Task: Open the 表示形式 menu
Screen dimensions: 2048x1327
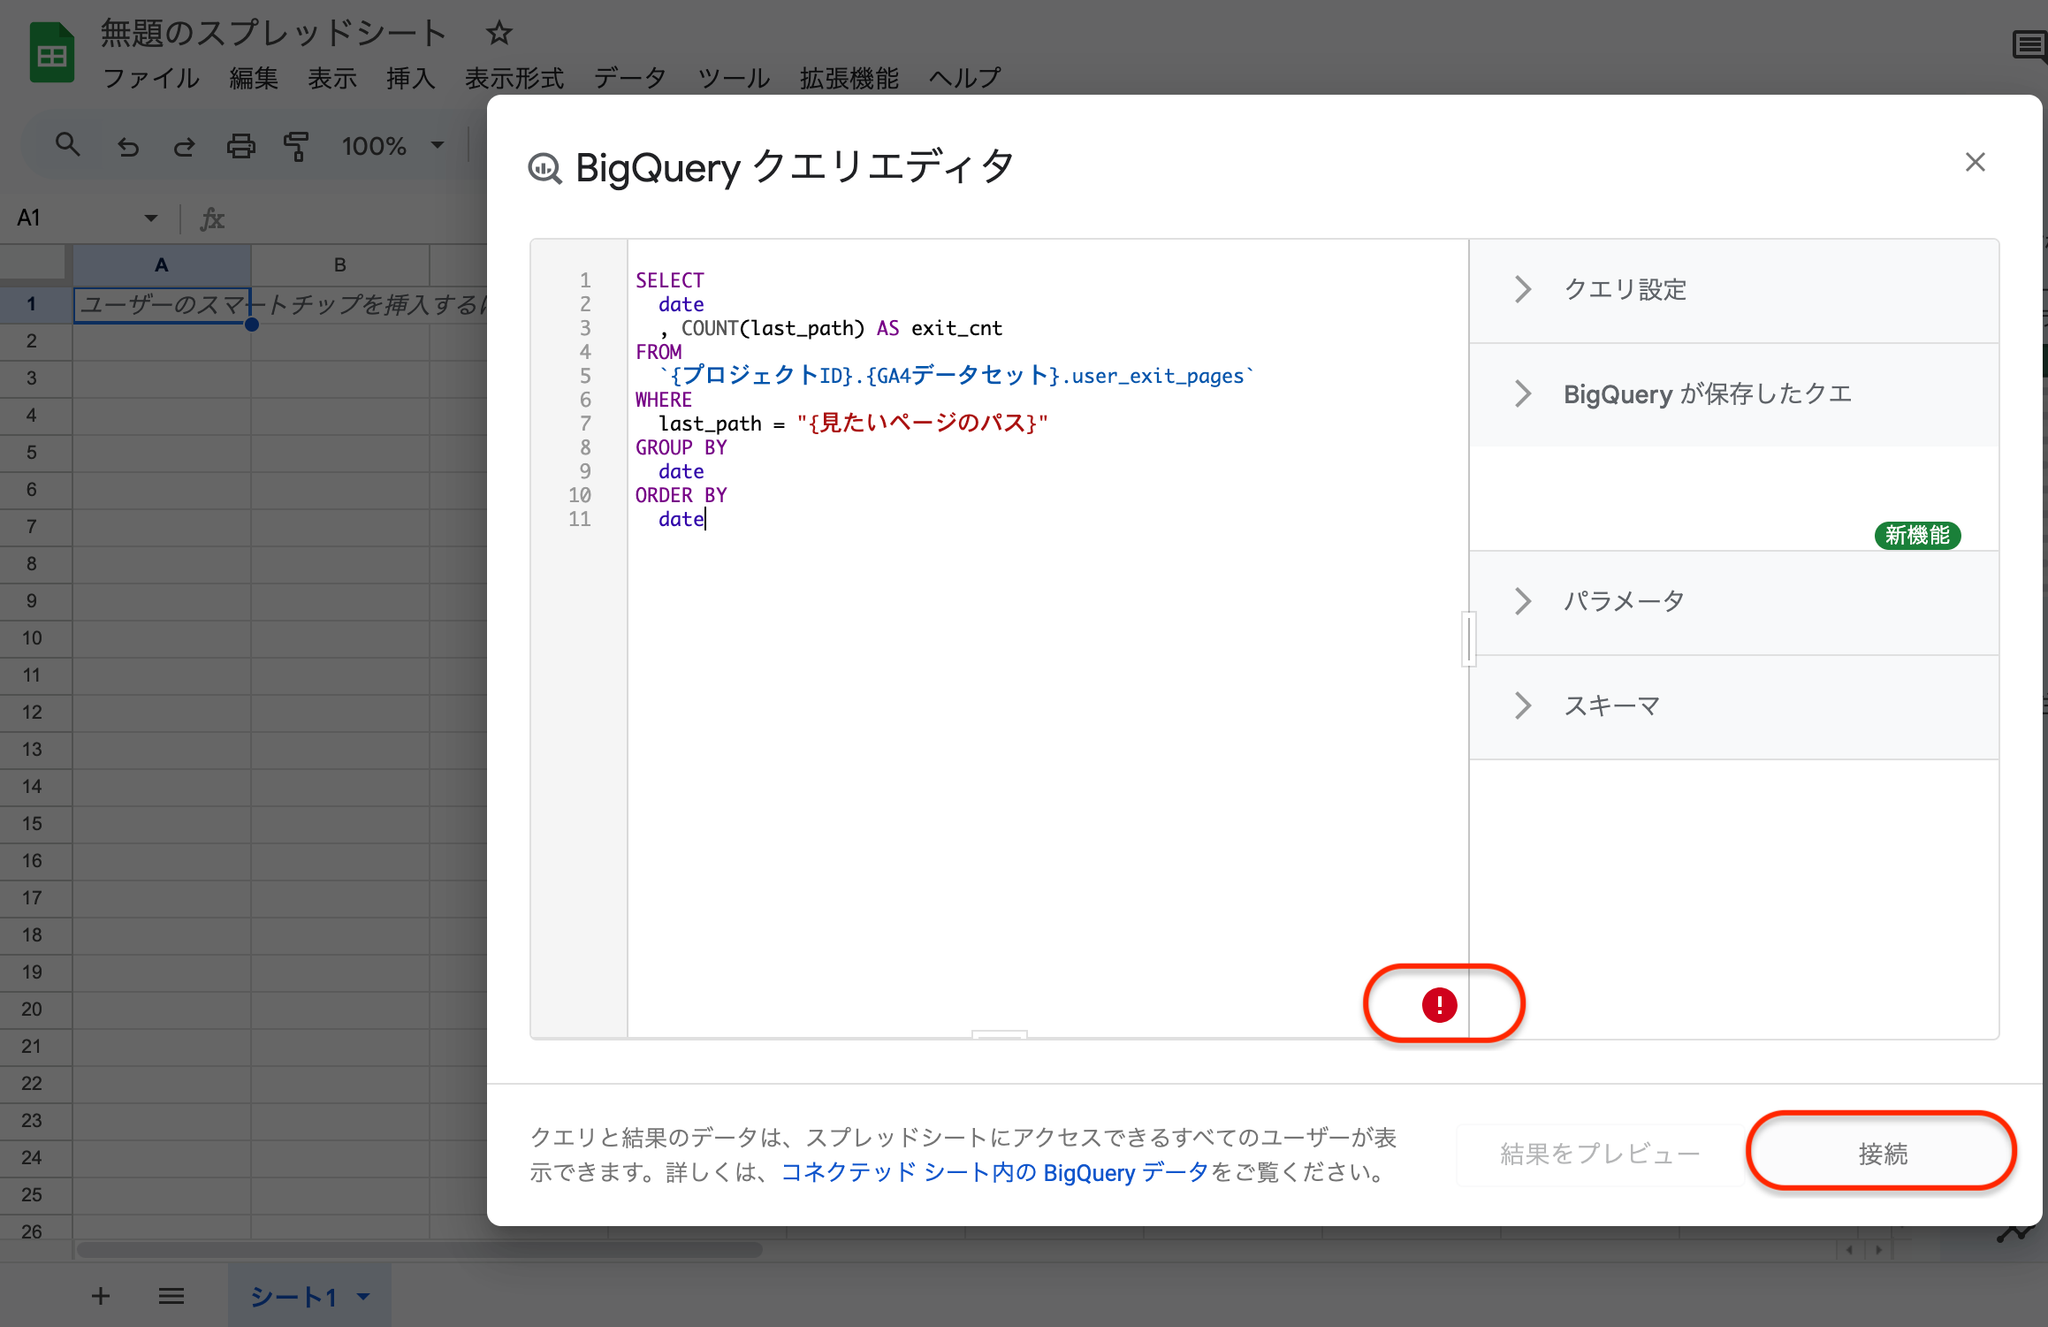Action: tap(514, 78)
